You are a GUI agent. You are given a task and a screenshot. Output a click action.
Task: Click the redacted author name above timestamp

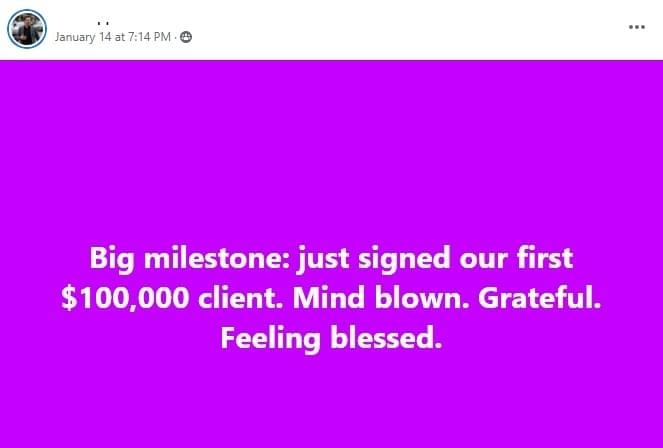coord(104,23)
